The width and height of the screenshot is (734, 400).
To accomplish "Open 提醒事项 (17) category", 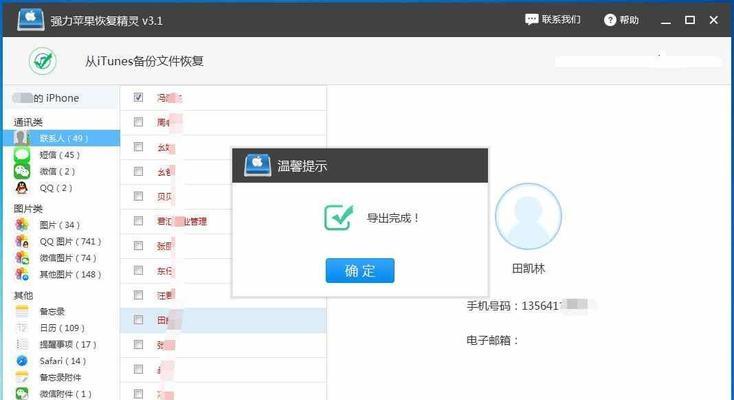I will [x=68, y=344].
